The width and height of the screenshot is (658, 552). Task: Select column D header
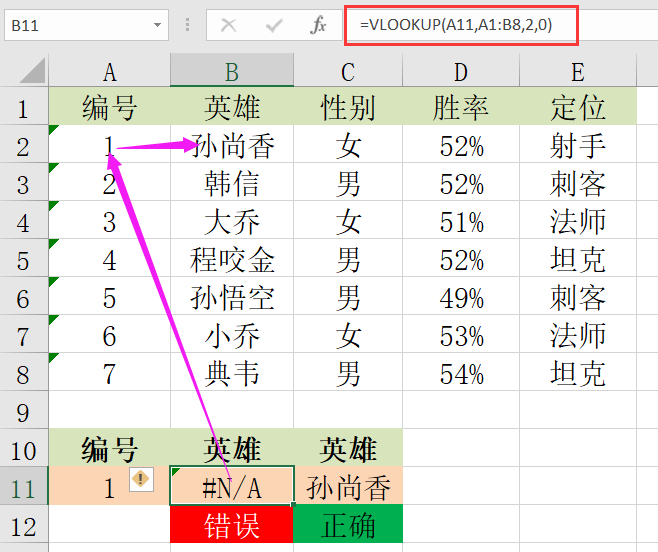pos(461,71)
